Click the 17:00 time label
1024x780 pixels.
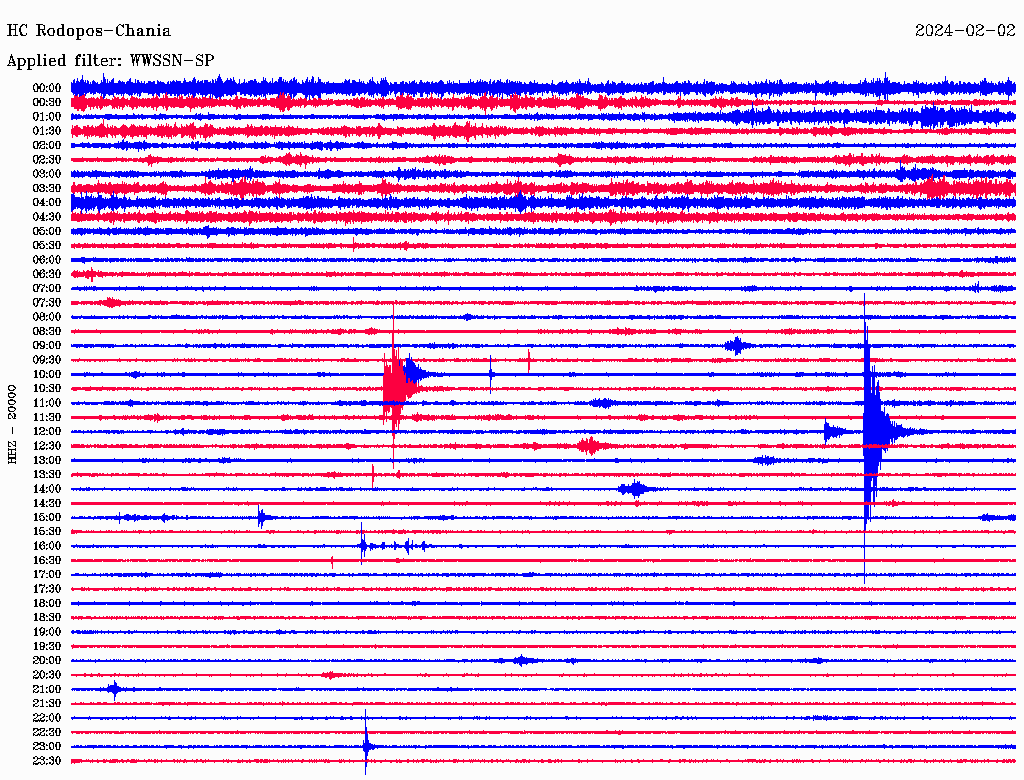coord(47,575)
